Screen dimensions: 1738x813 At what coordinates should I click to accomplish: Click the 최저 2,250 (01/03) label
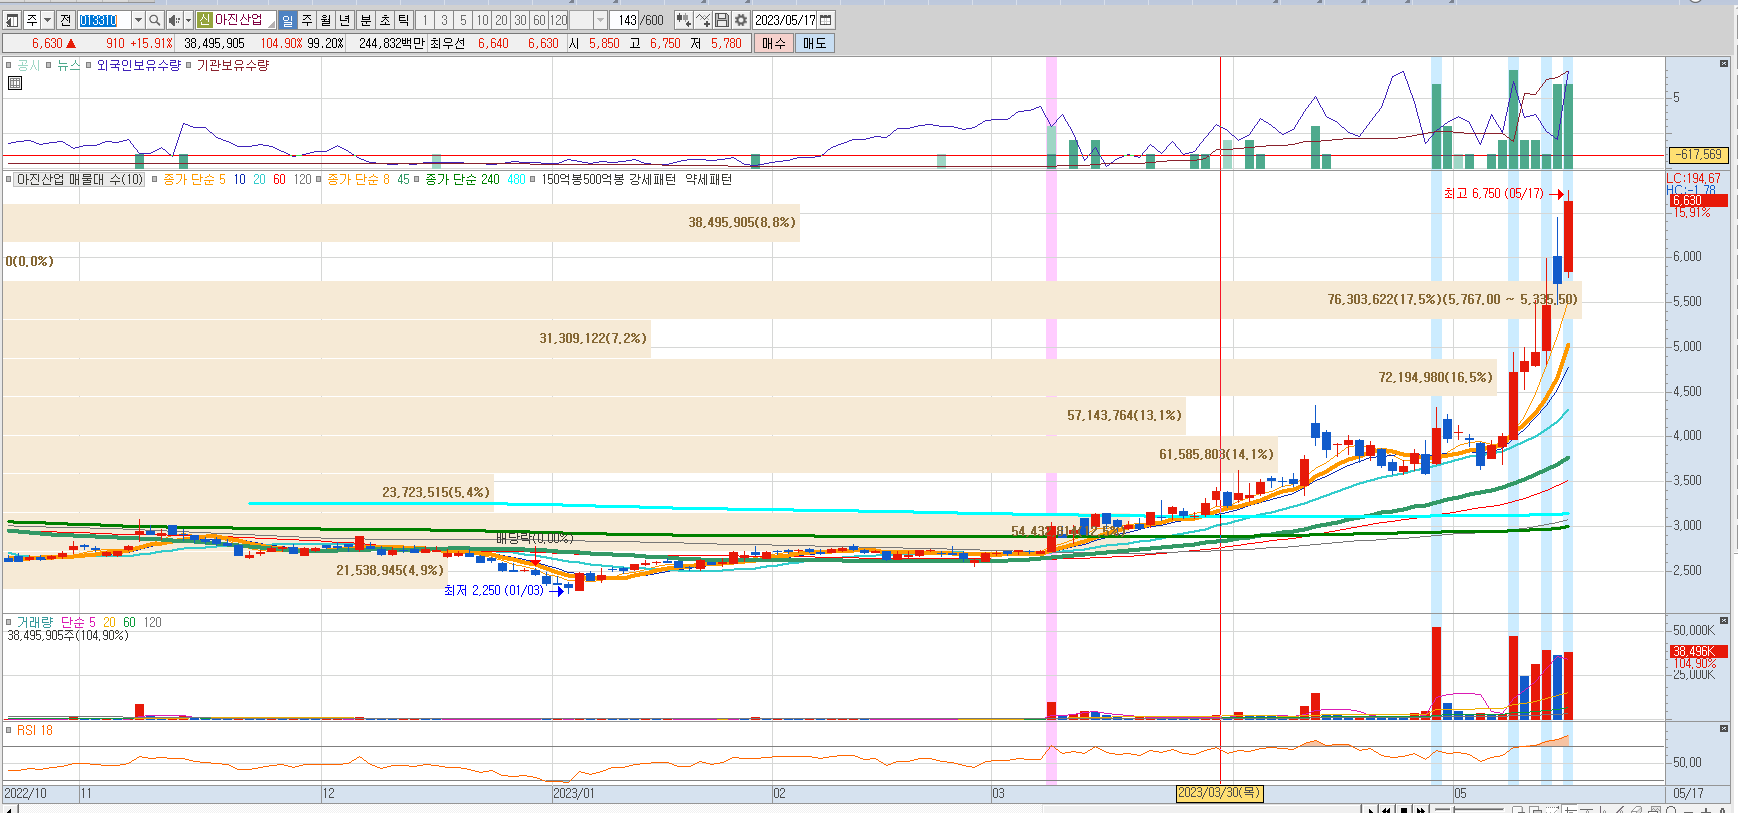494,590
